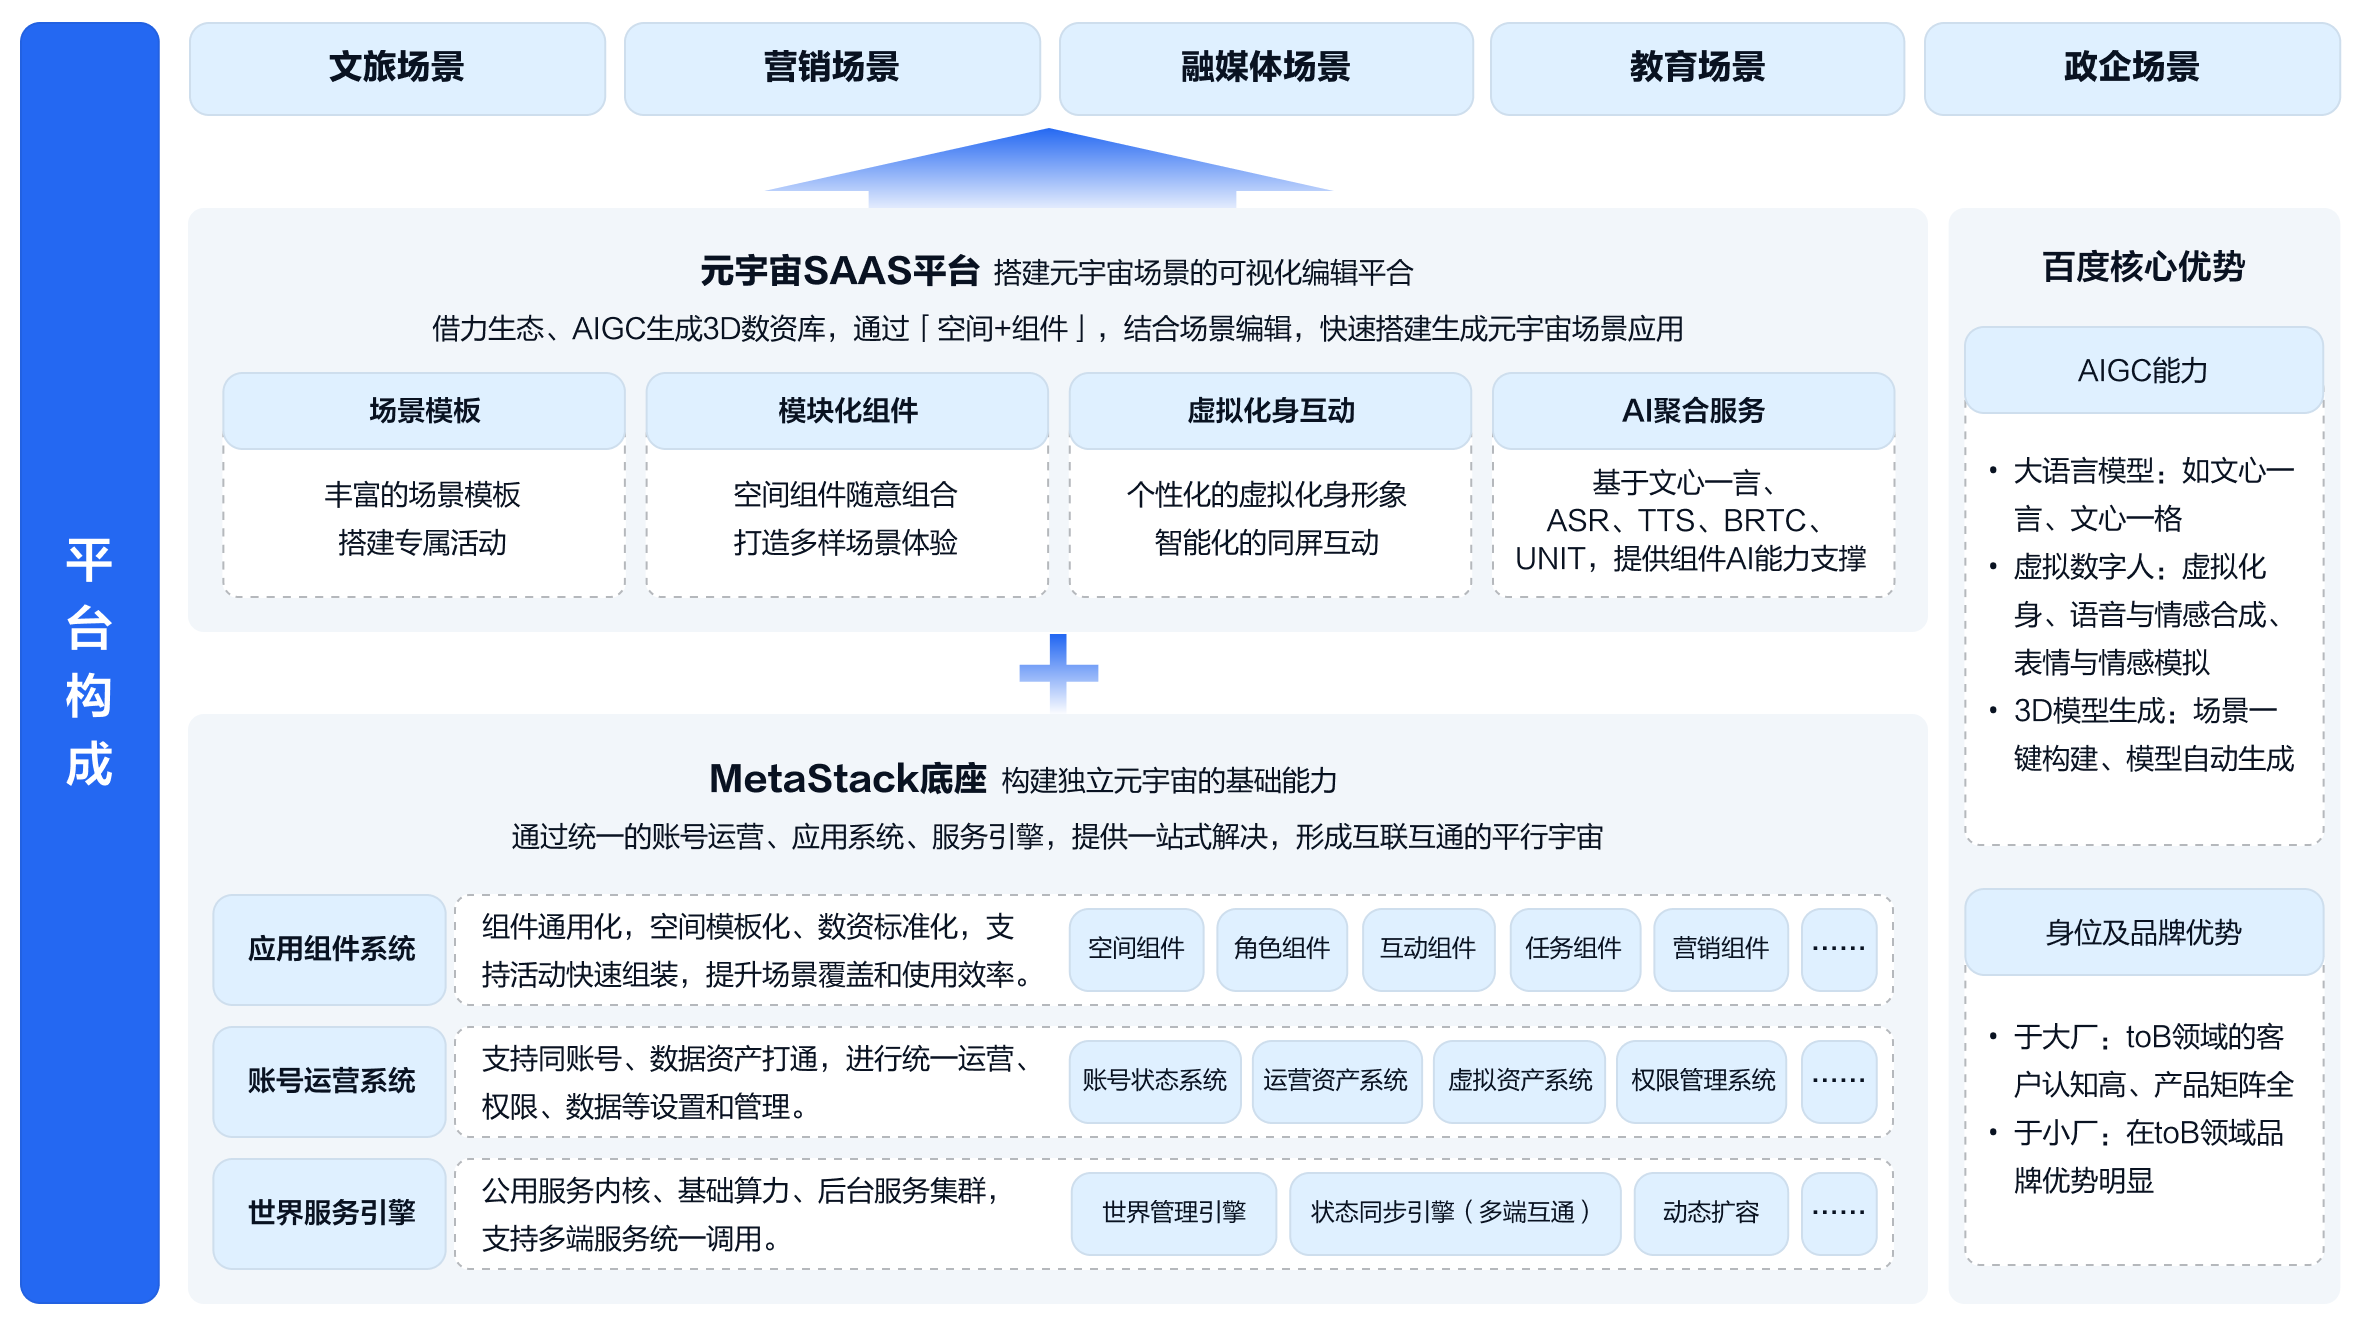Click the AI聚合服务 header
Viewport: 2360px width, 1328px height.
[x=1693, y=411]
